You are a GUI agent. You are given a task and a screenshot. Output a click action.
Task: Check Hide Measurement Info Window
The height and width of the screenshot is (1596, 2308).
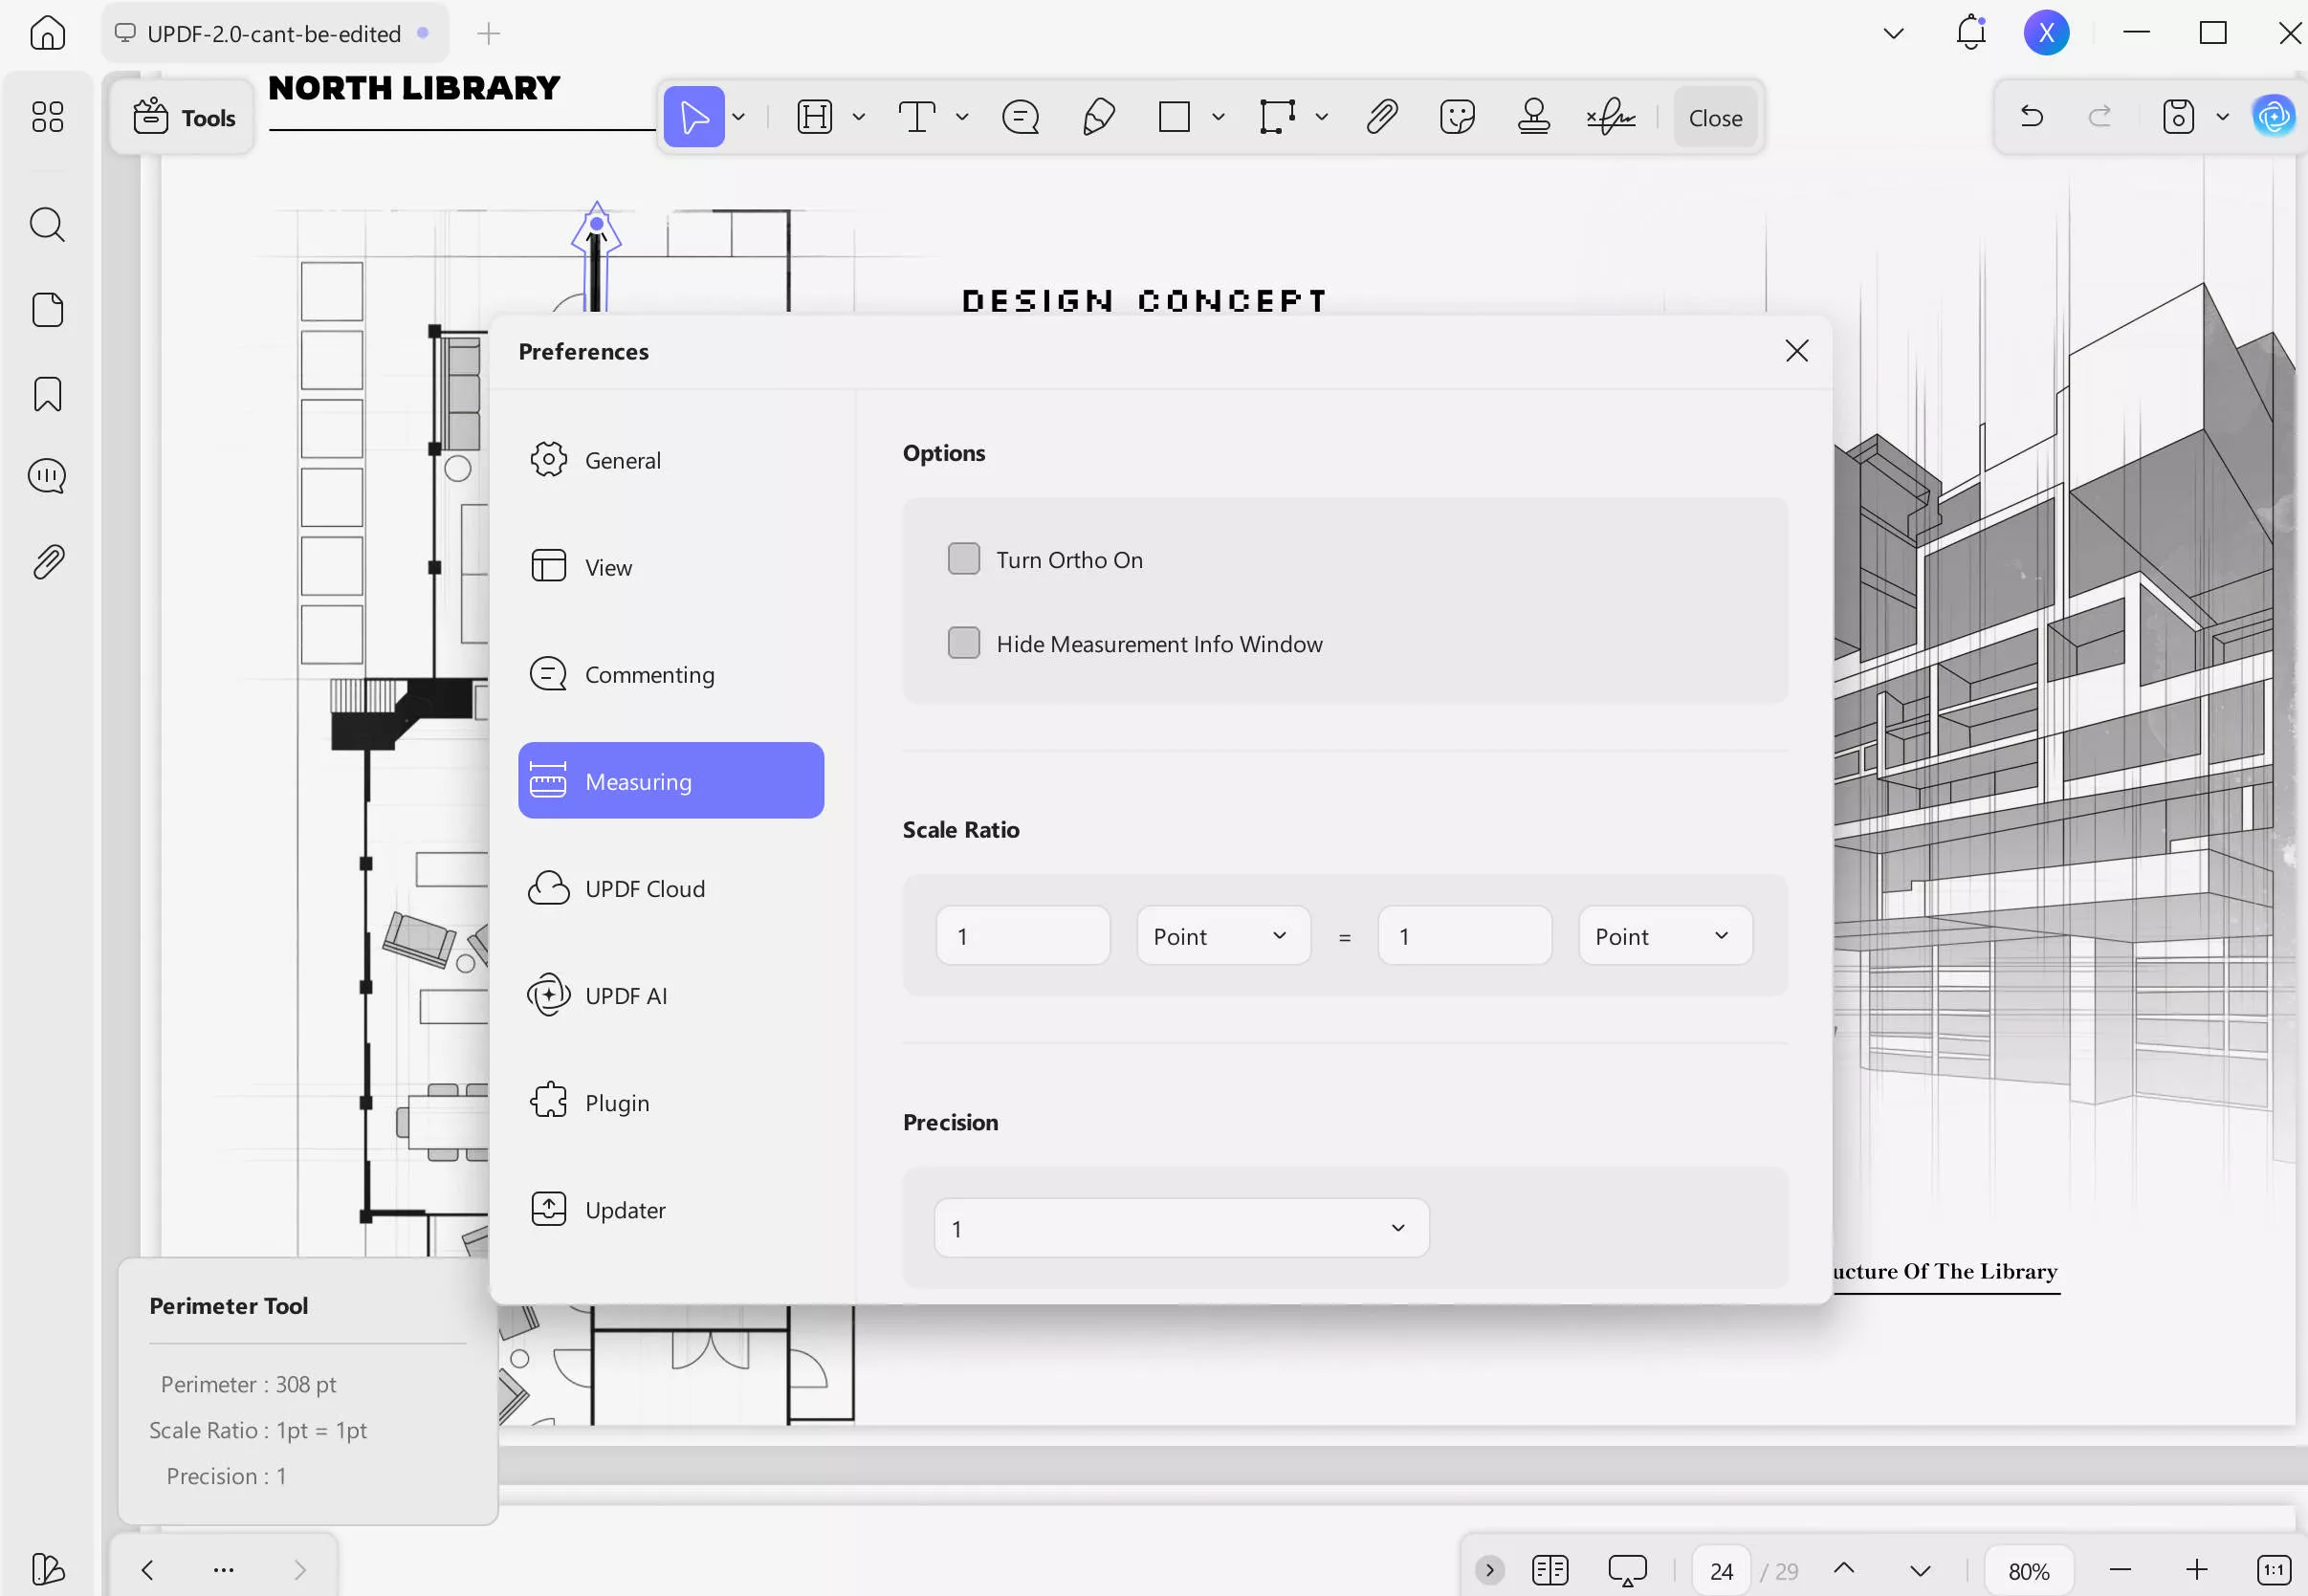click(x=963, y=643)
